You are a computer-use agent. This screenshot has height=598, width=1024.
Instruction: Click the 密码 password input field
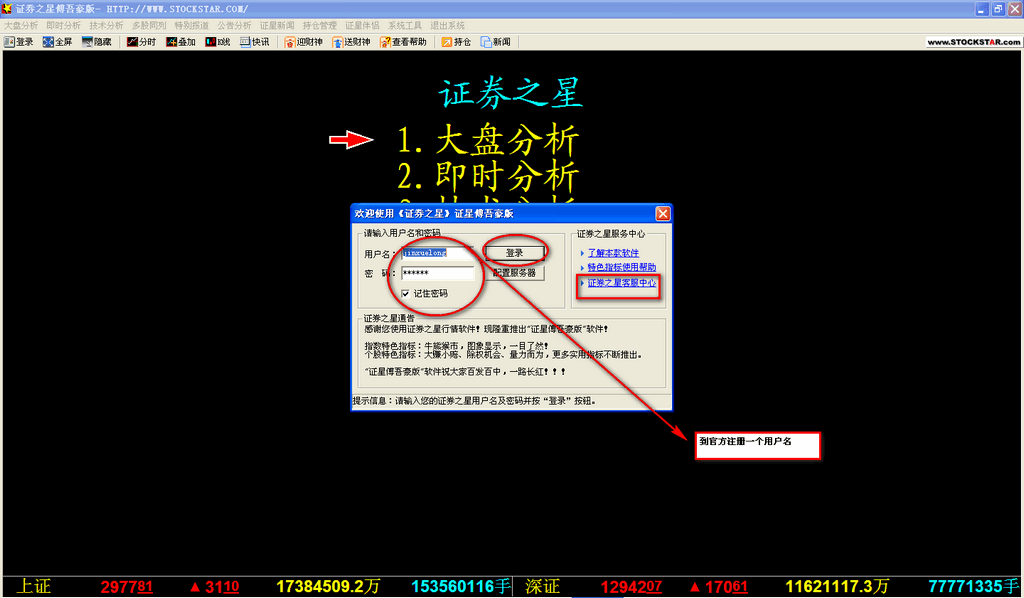coord(438,273)
